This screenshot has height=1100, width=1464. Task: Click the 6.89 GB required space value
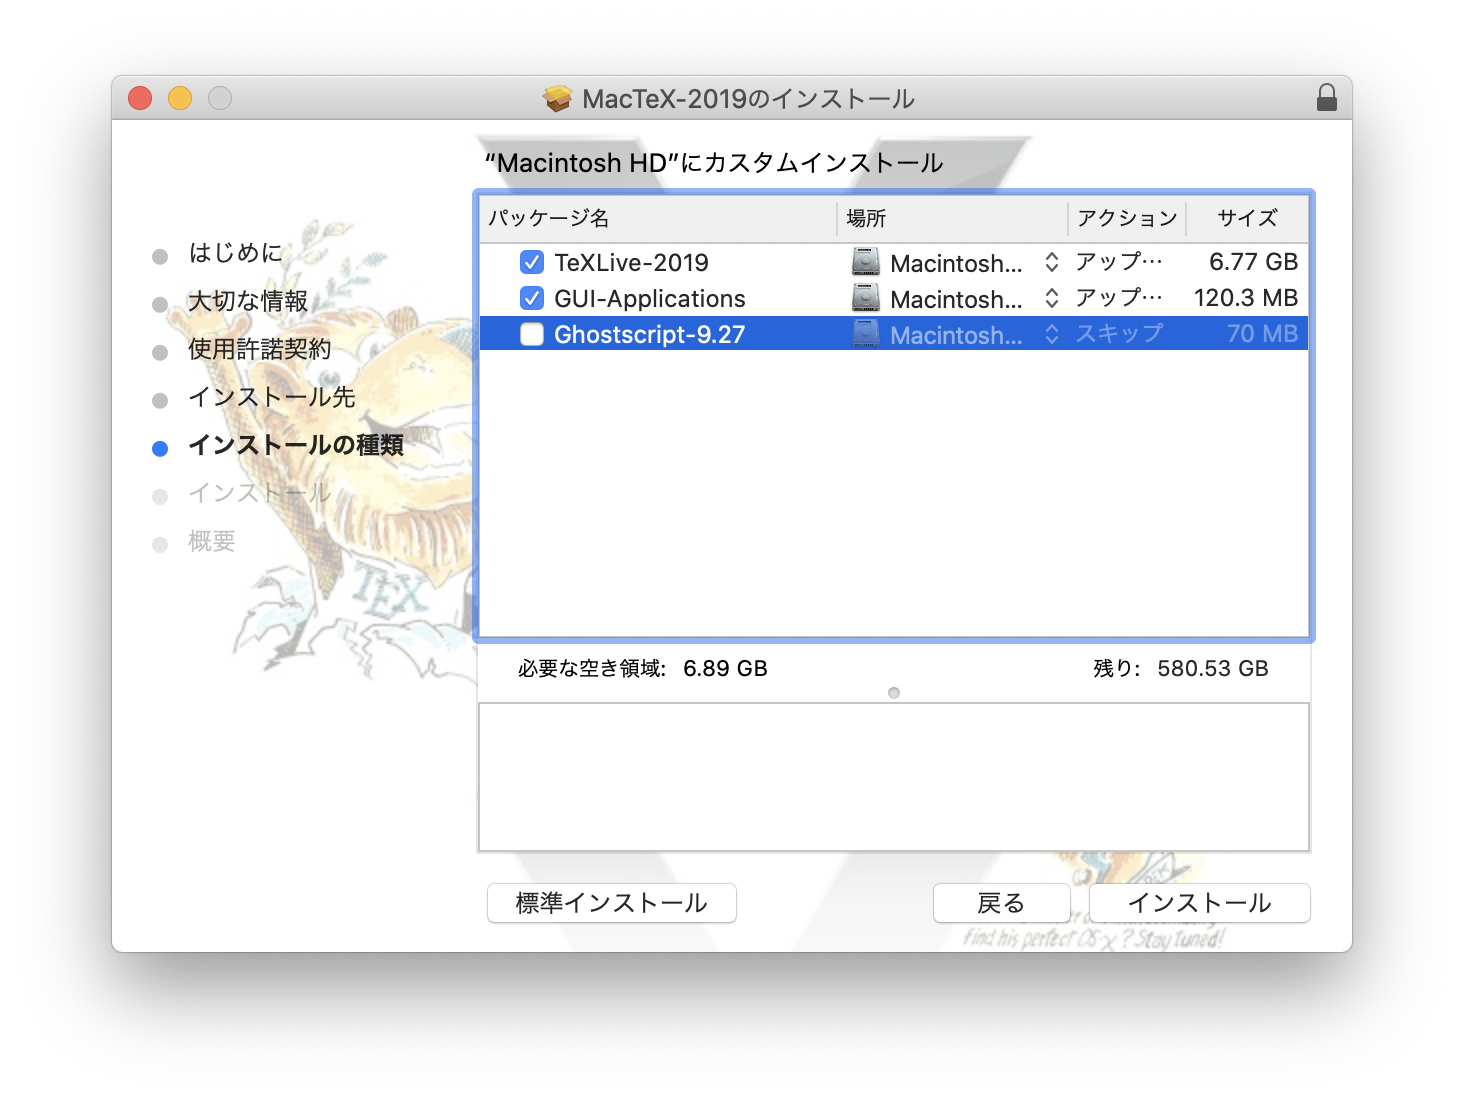(725, 668)
